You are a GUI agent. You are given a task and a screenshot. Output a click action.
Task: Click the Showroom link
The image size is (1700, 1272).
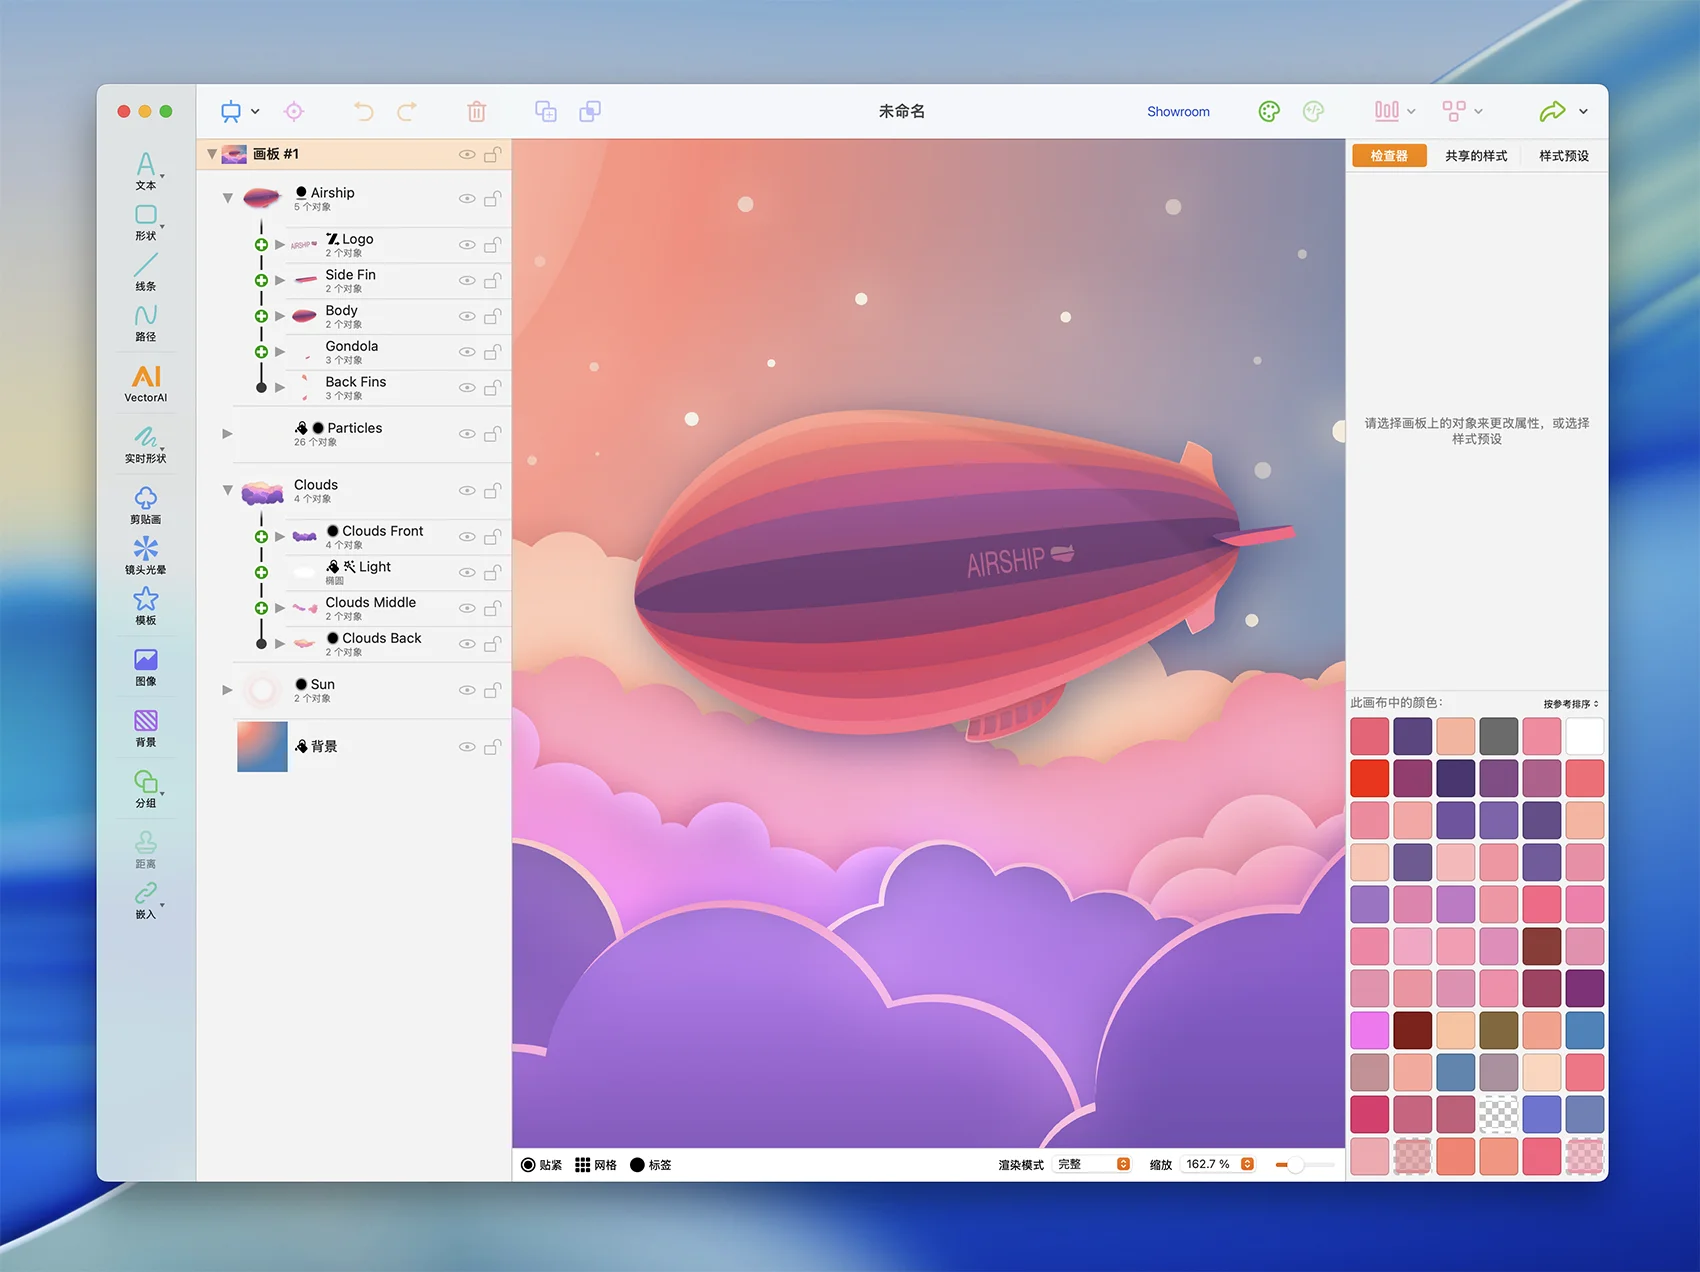coord(1178,112)
